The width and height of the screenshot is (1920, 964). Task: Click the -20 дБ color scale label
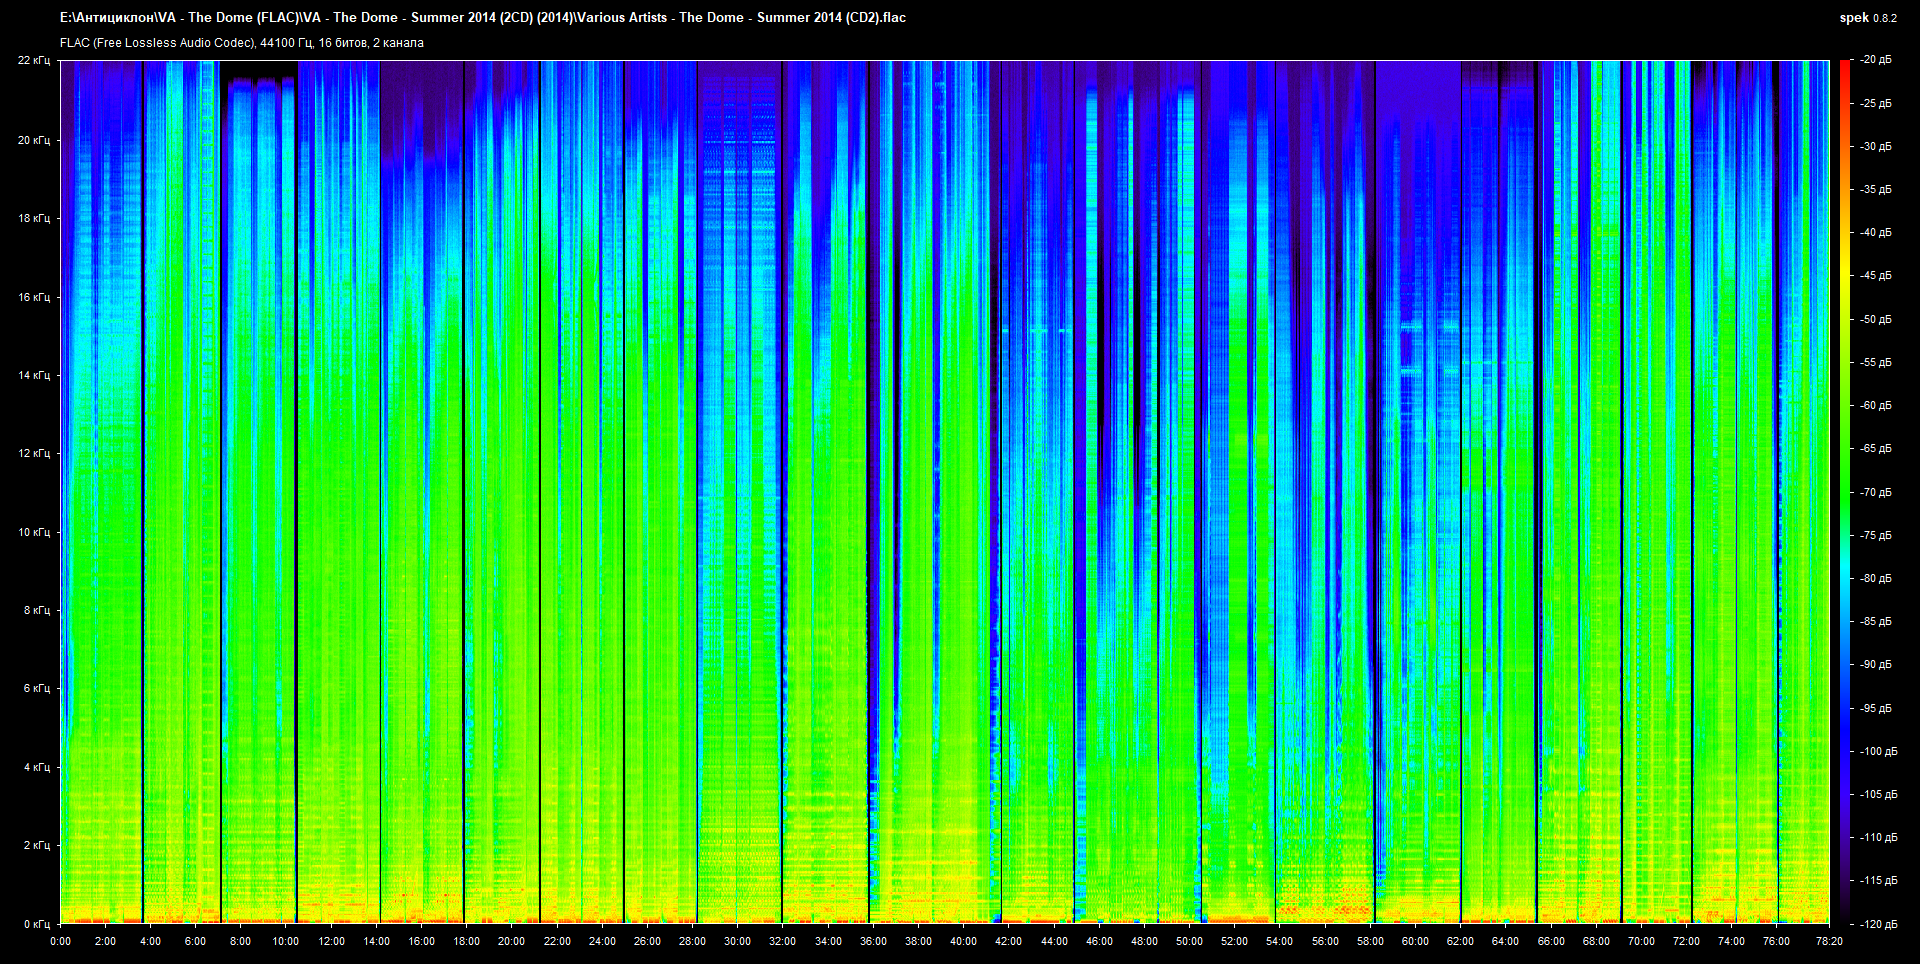(1875, 60)
